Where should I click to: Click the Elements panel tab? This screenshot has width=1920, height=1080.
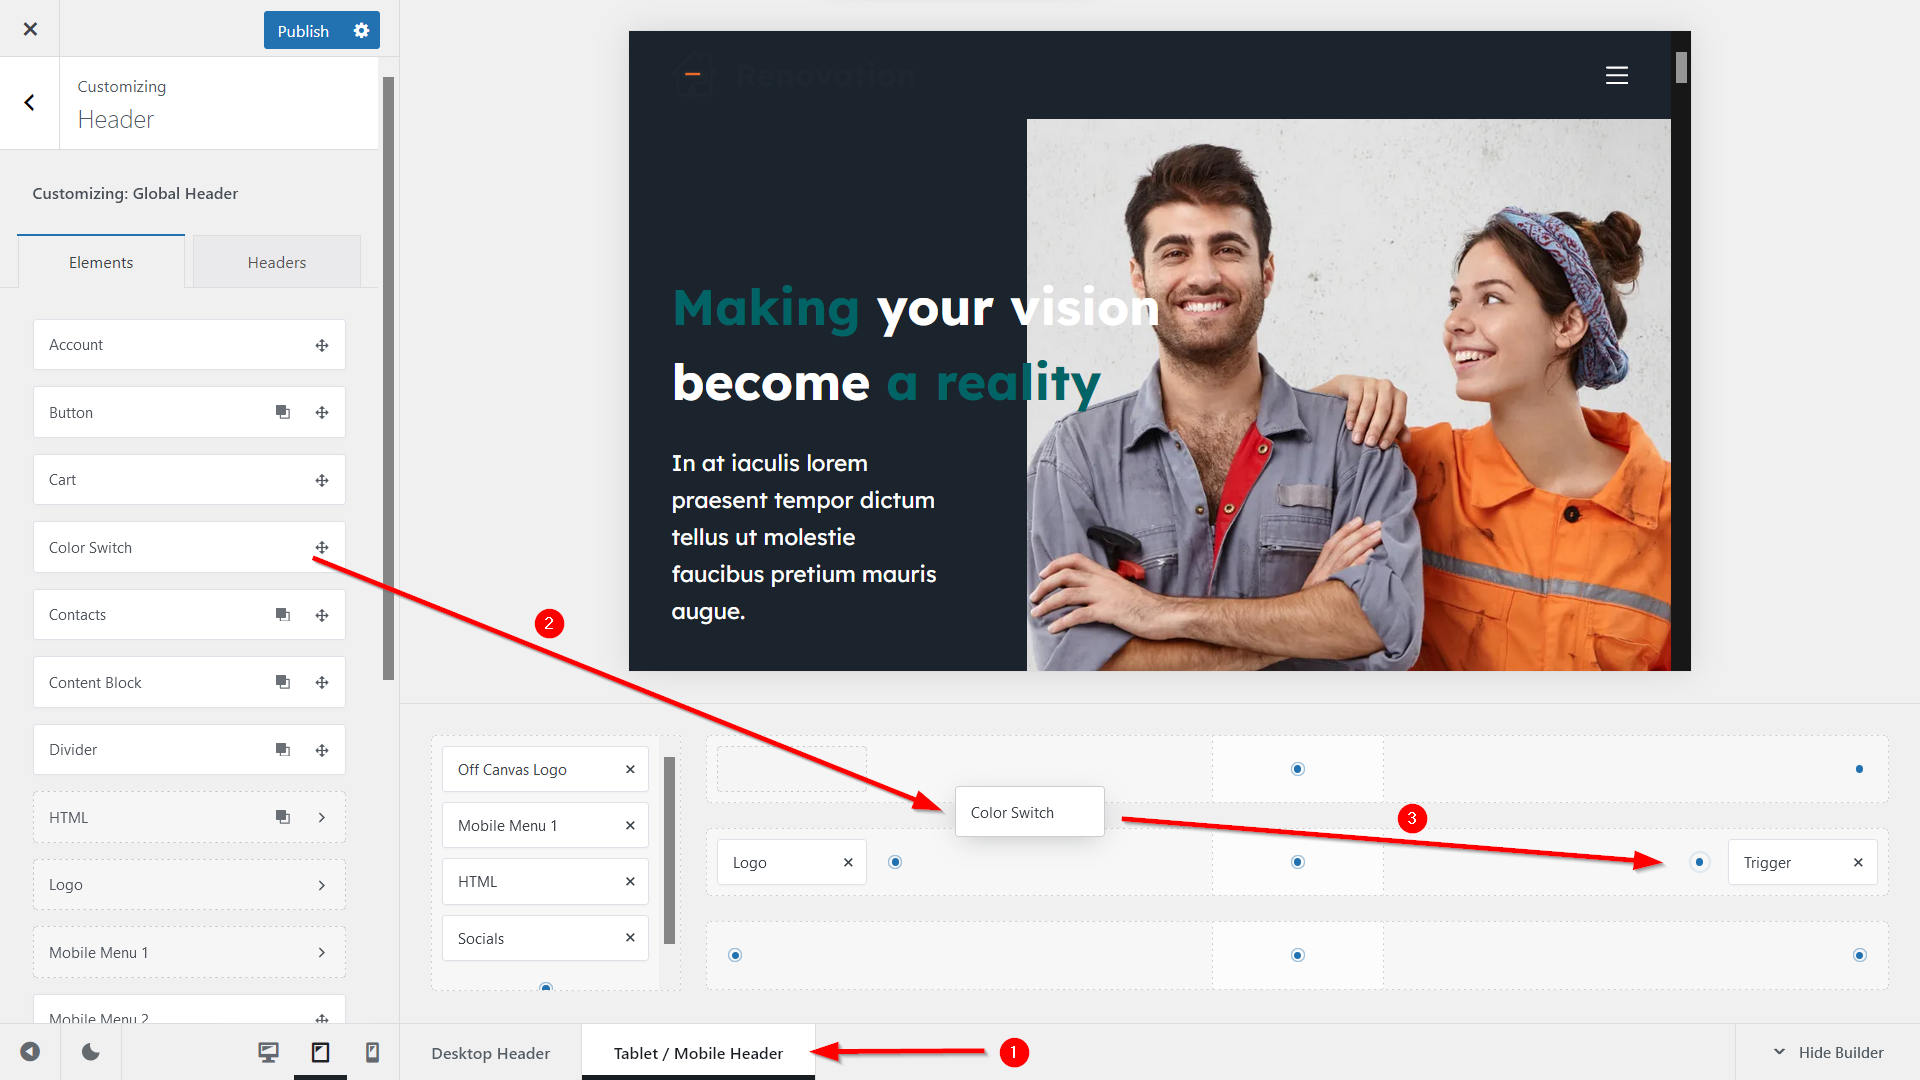100,261
